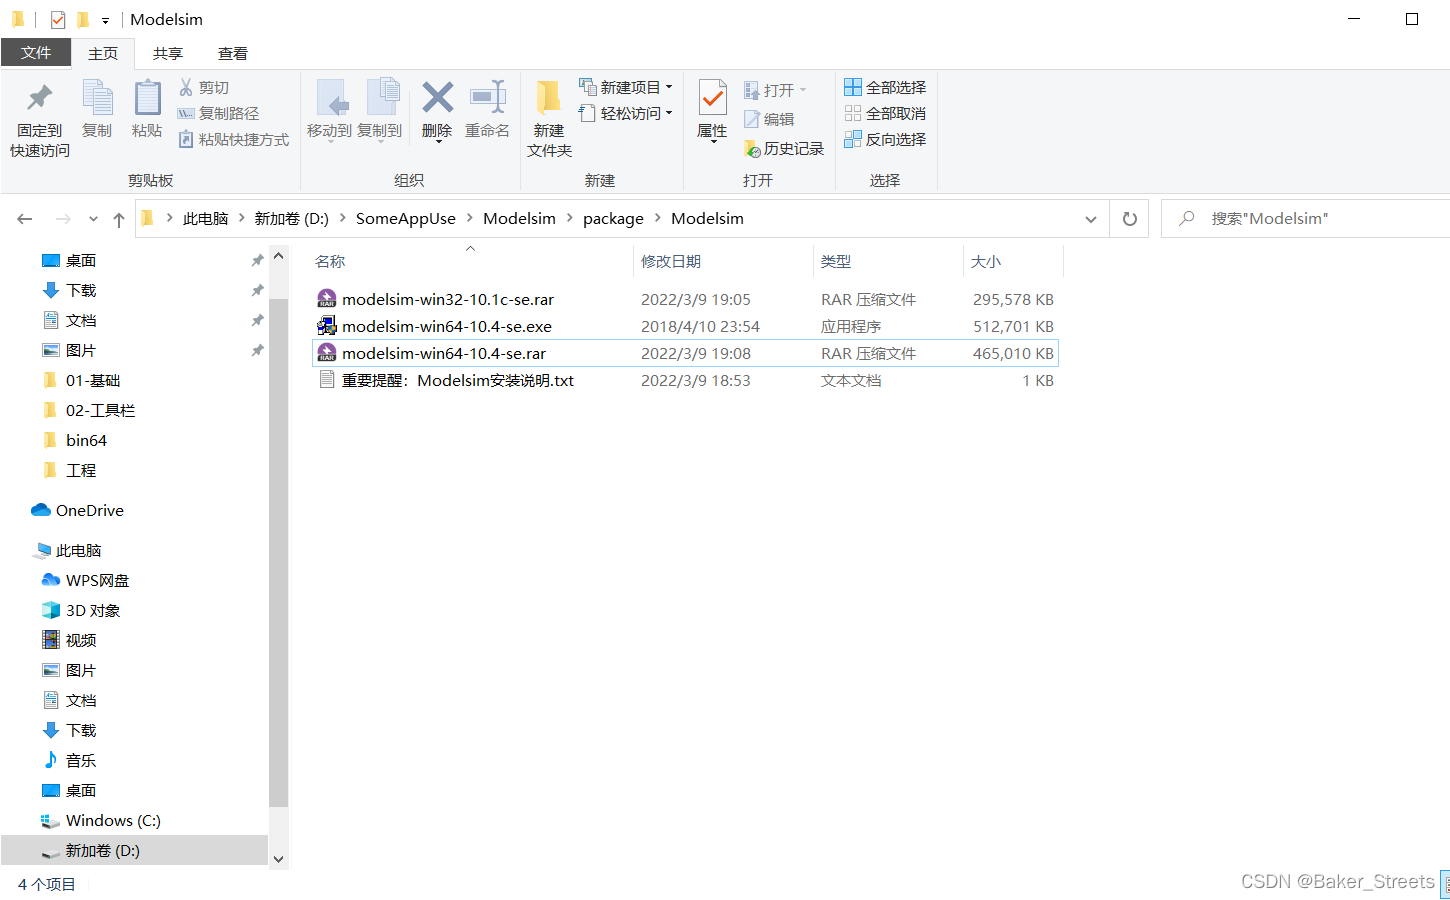Click Select none (全部取消)
The width and height of the screenshot is (1450, 900).
(x=885, y=113)
